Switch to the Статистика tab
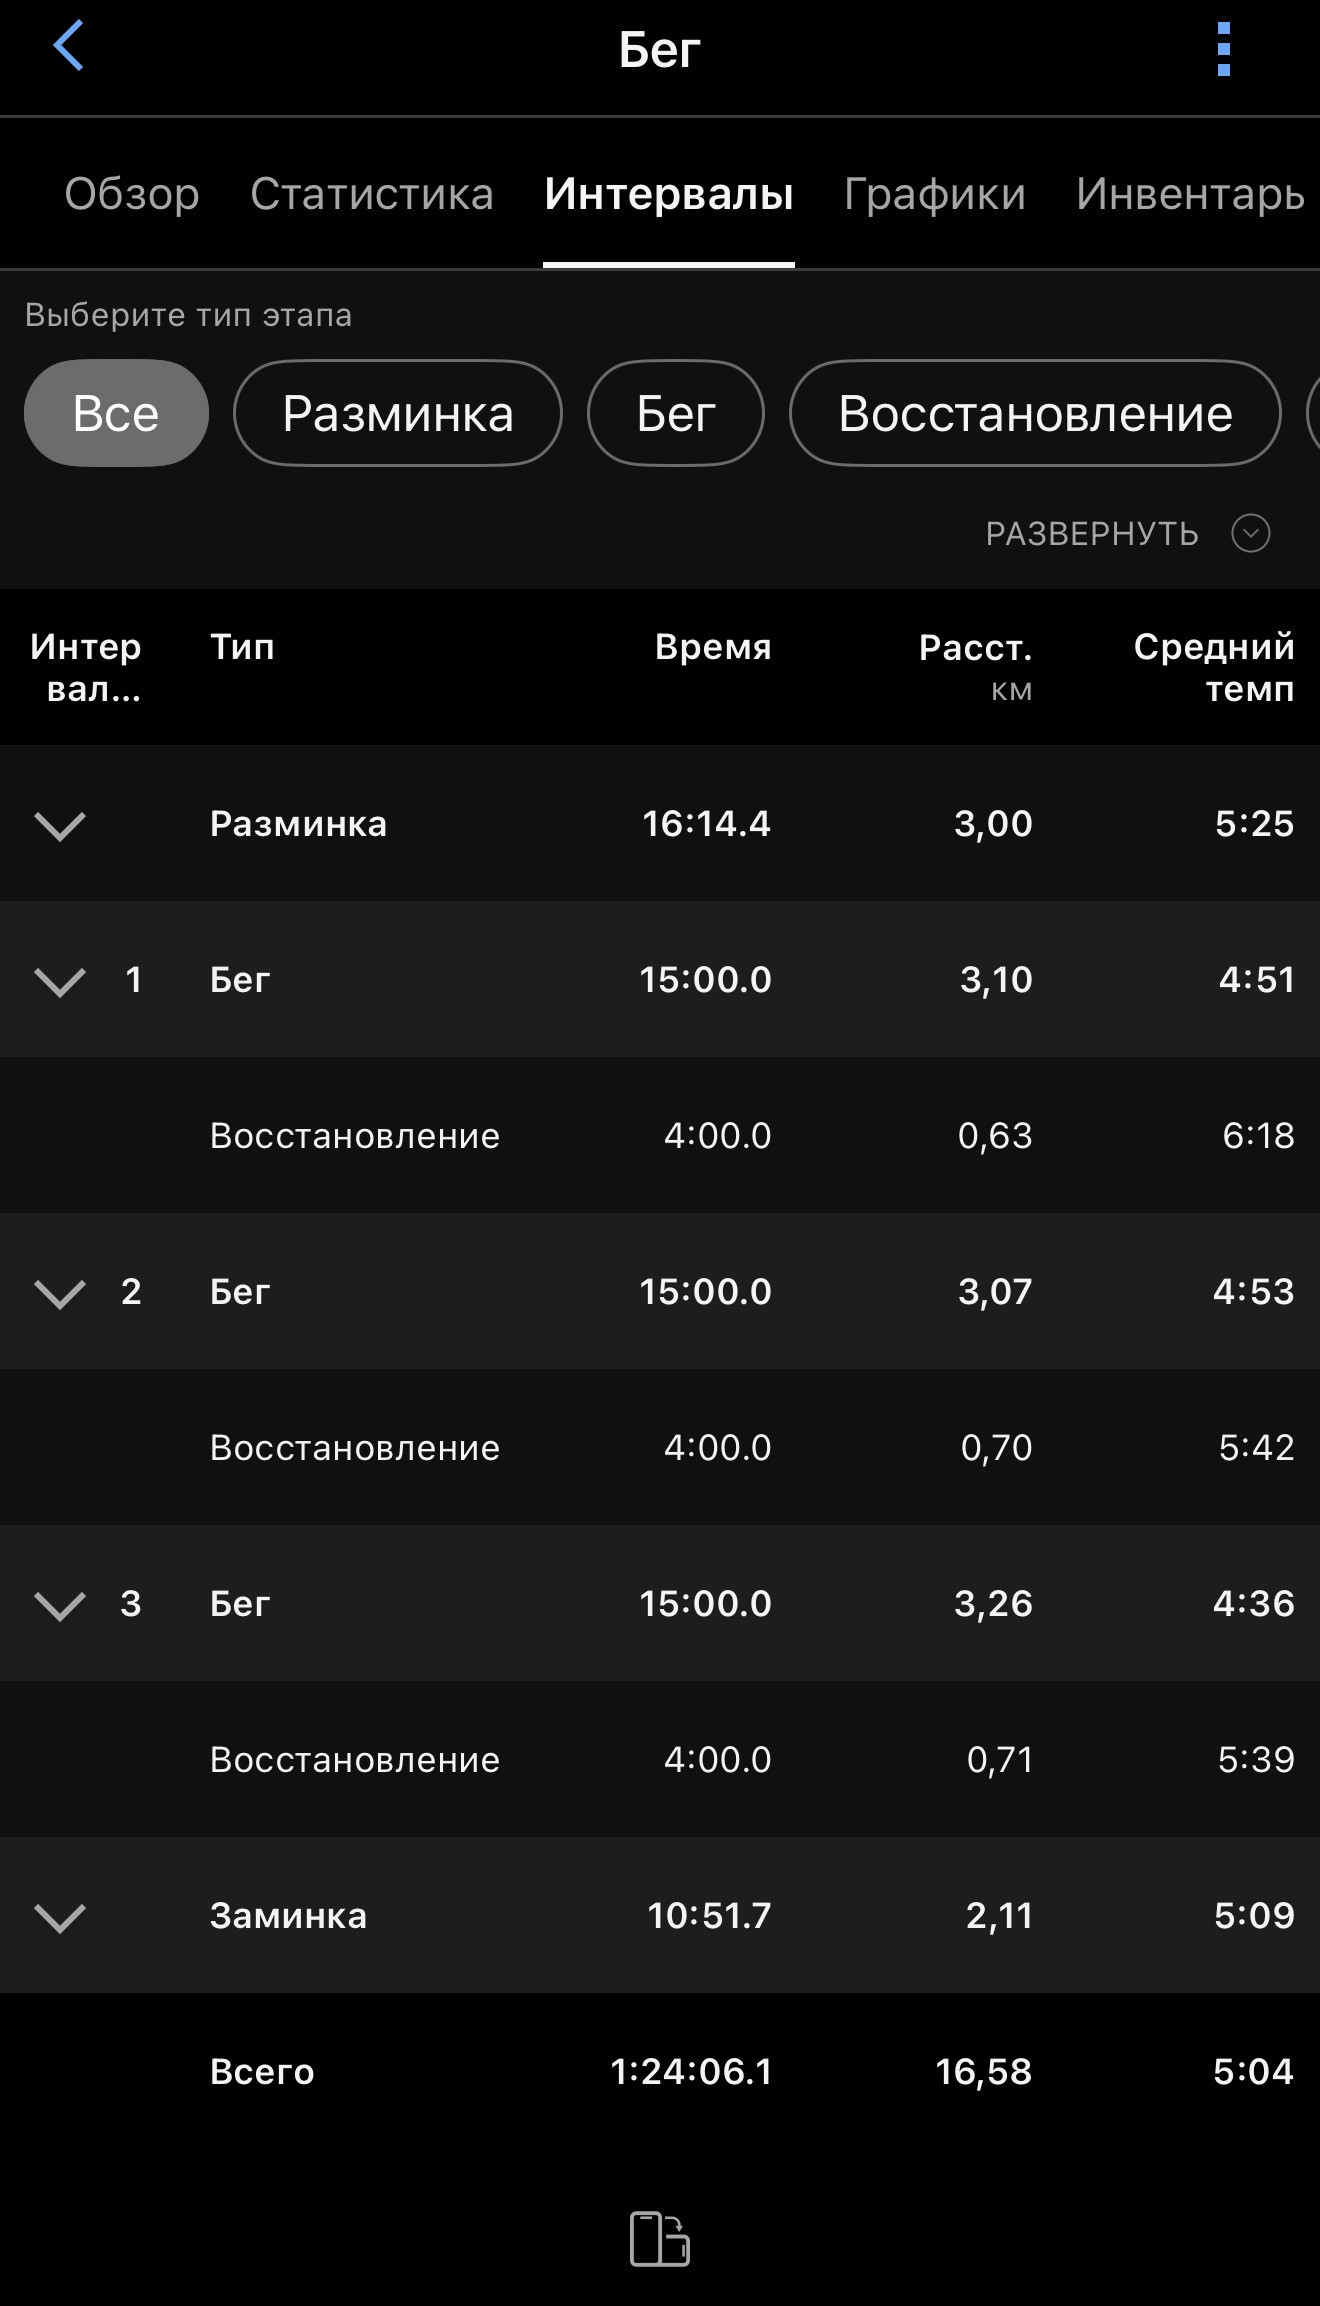Image resolution: width=1320 pixels, height=2306 pixels. 372,194
